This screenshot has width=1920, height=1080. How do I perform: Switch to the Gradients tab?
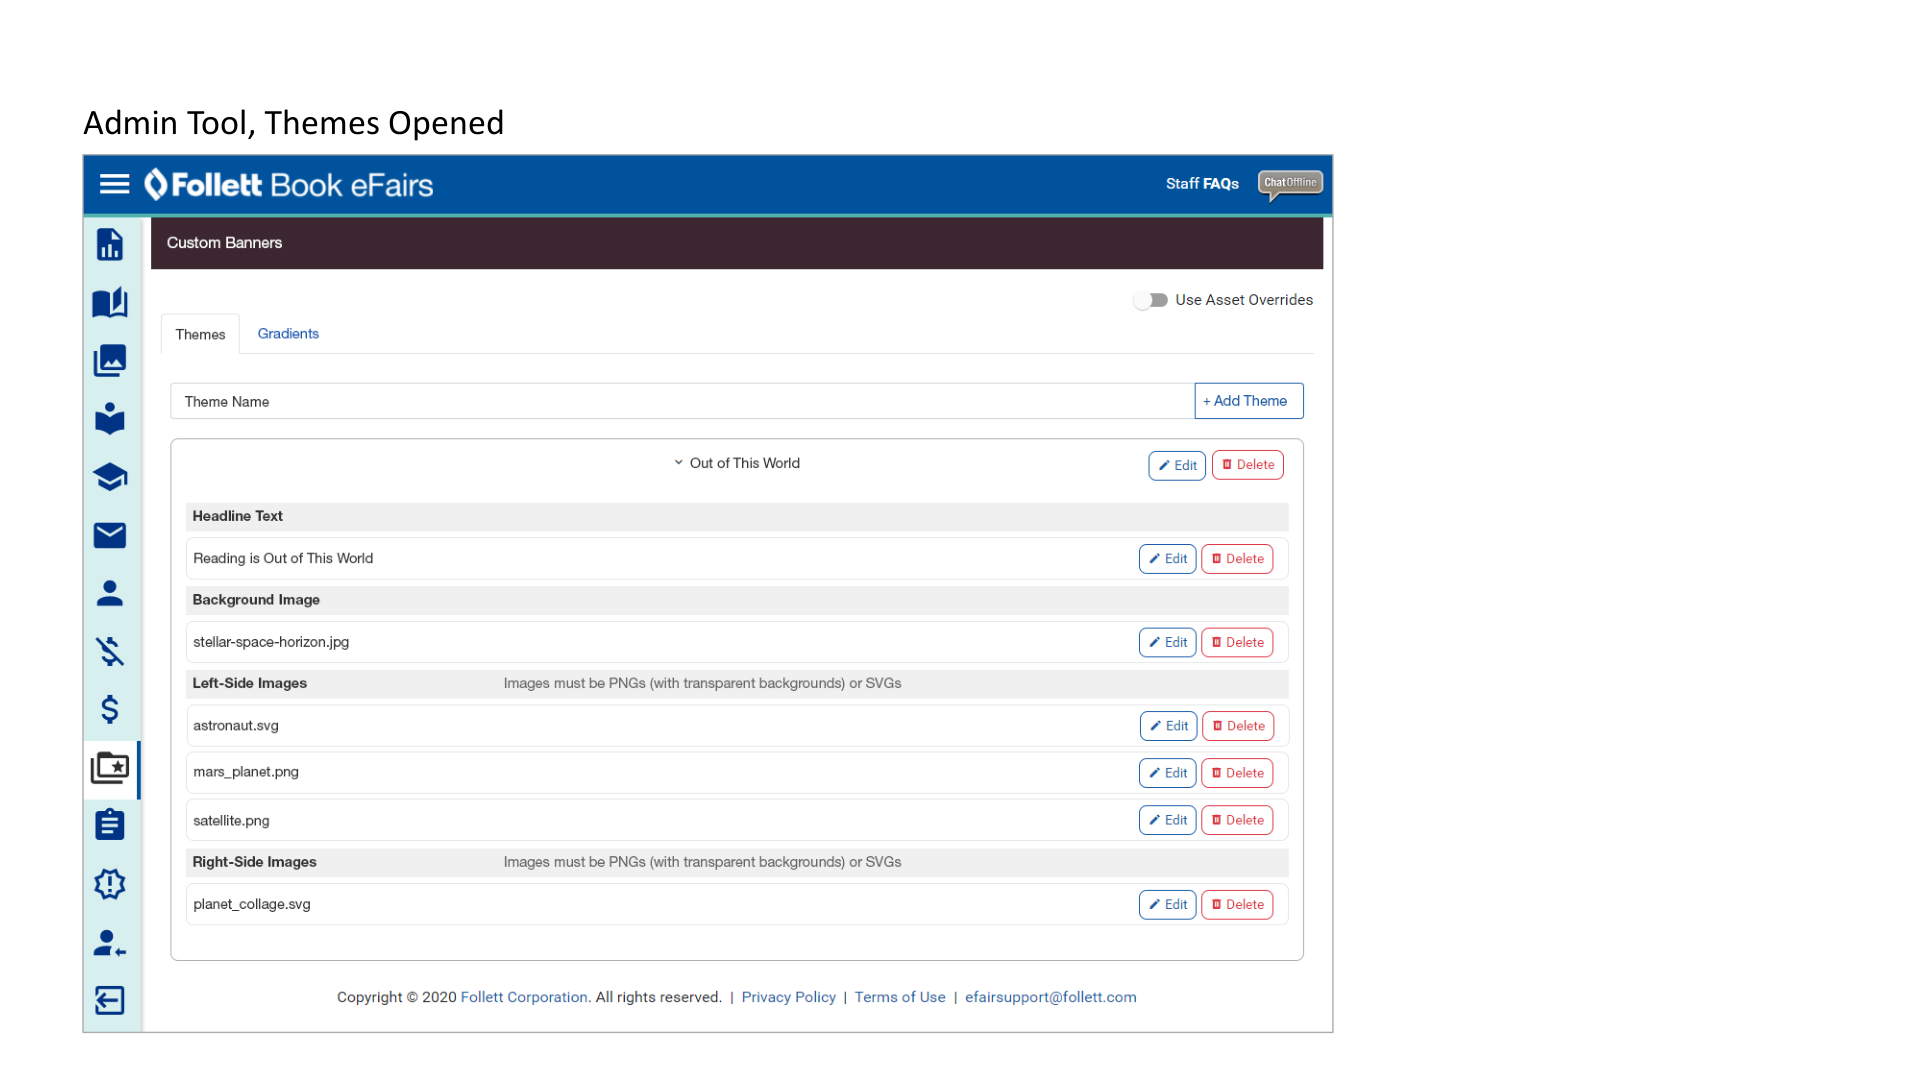coord(288,333)
